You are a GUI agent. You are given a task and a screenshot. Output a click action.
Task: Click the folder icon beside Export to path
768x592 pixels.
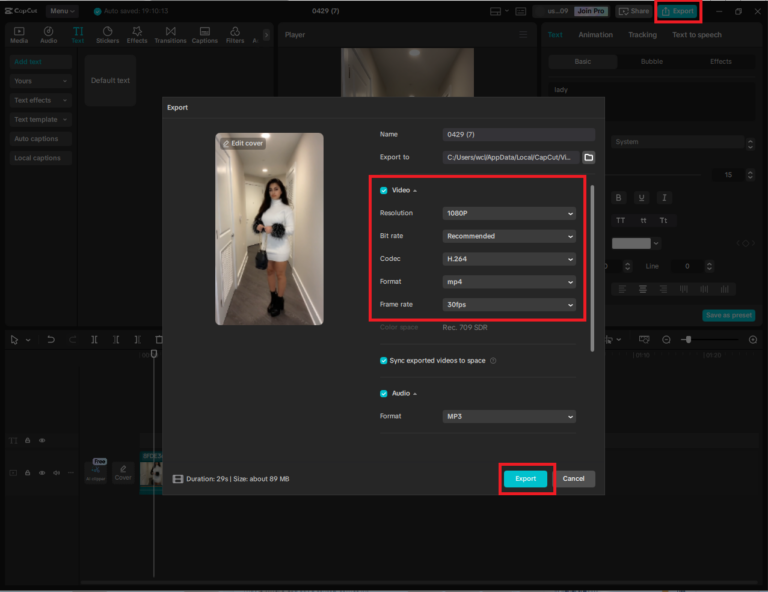pos(589,157)
